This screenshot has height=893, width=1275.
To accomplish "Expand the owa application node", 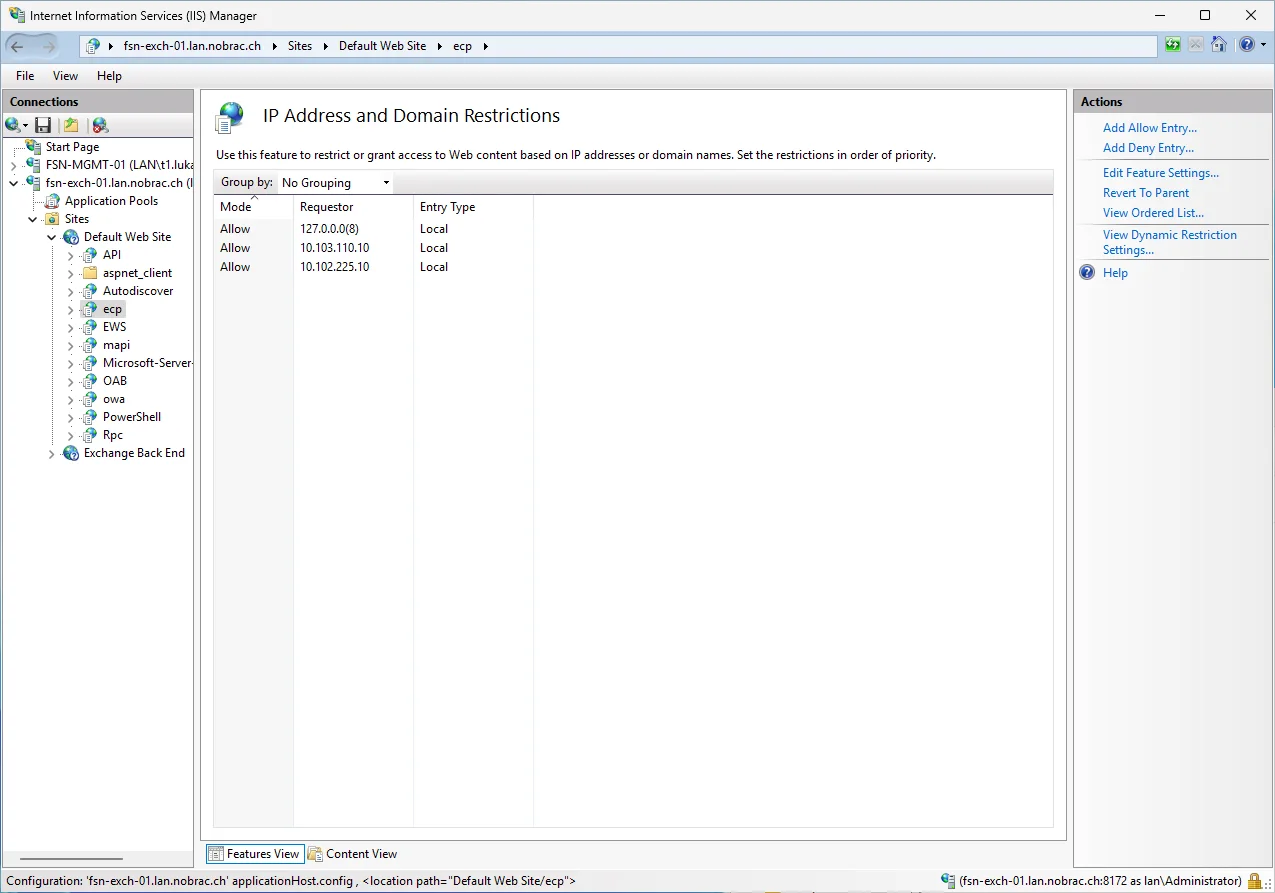I will coord(71,399).
